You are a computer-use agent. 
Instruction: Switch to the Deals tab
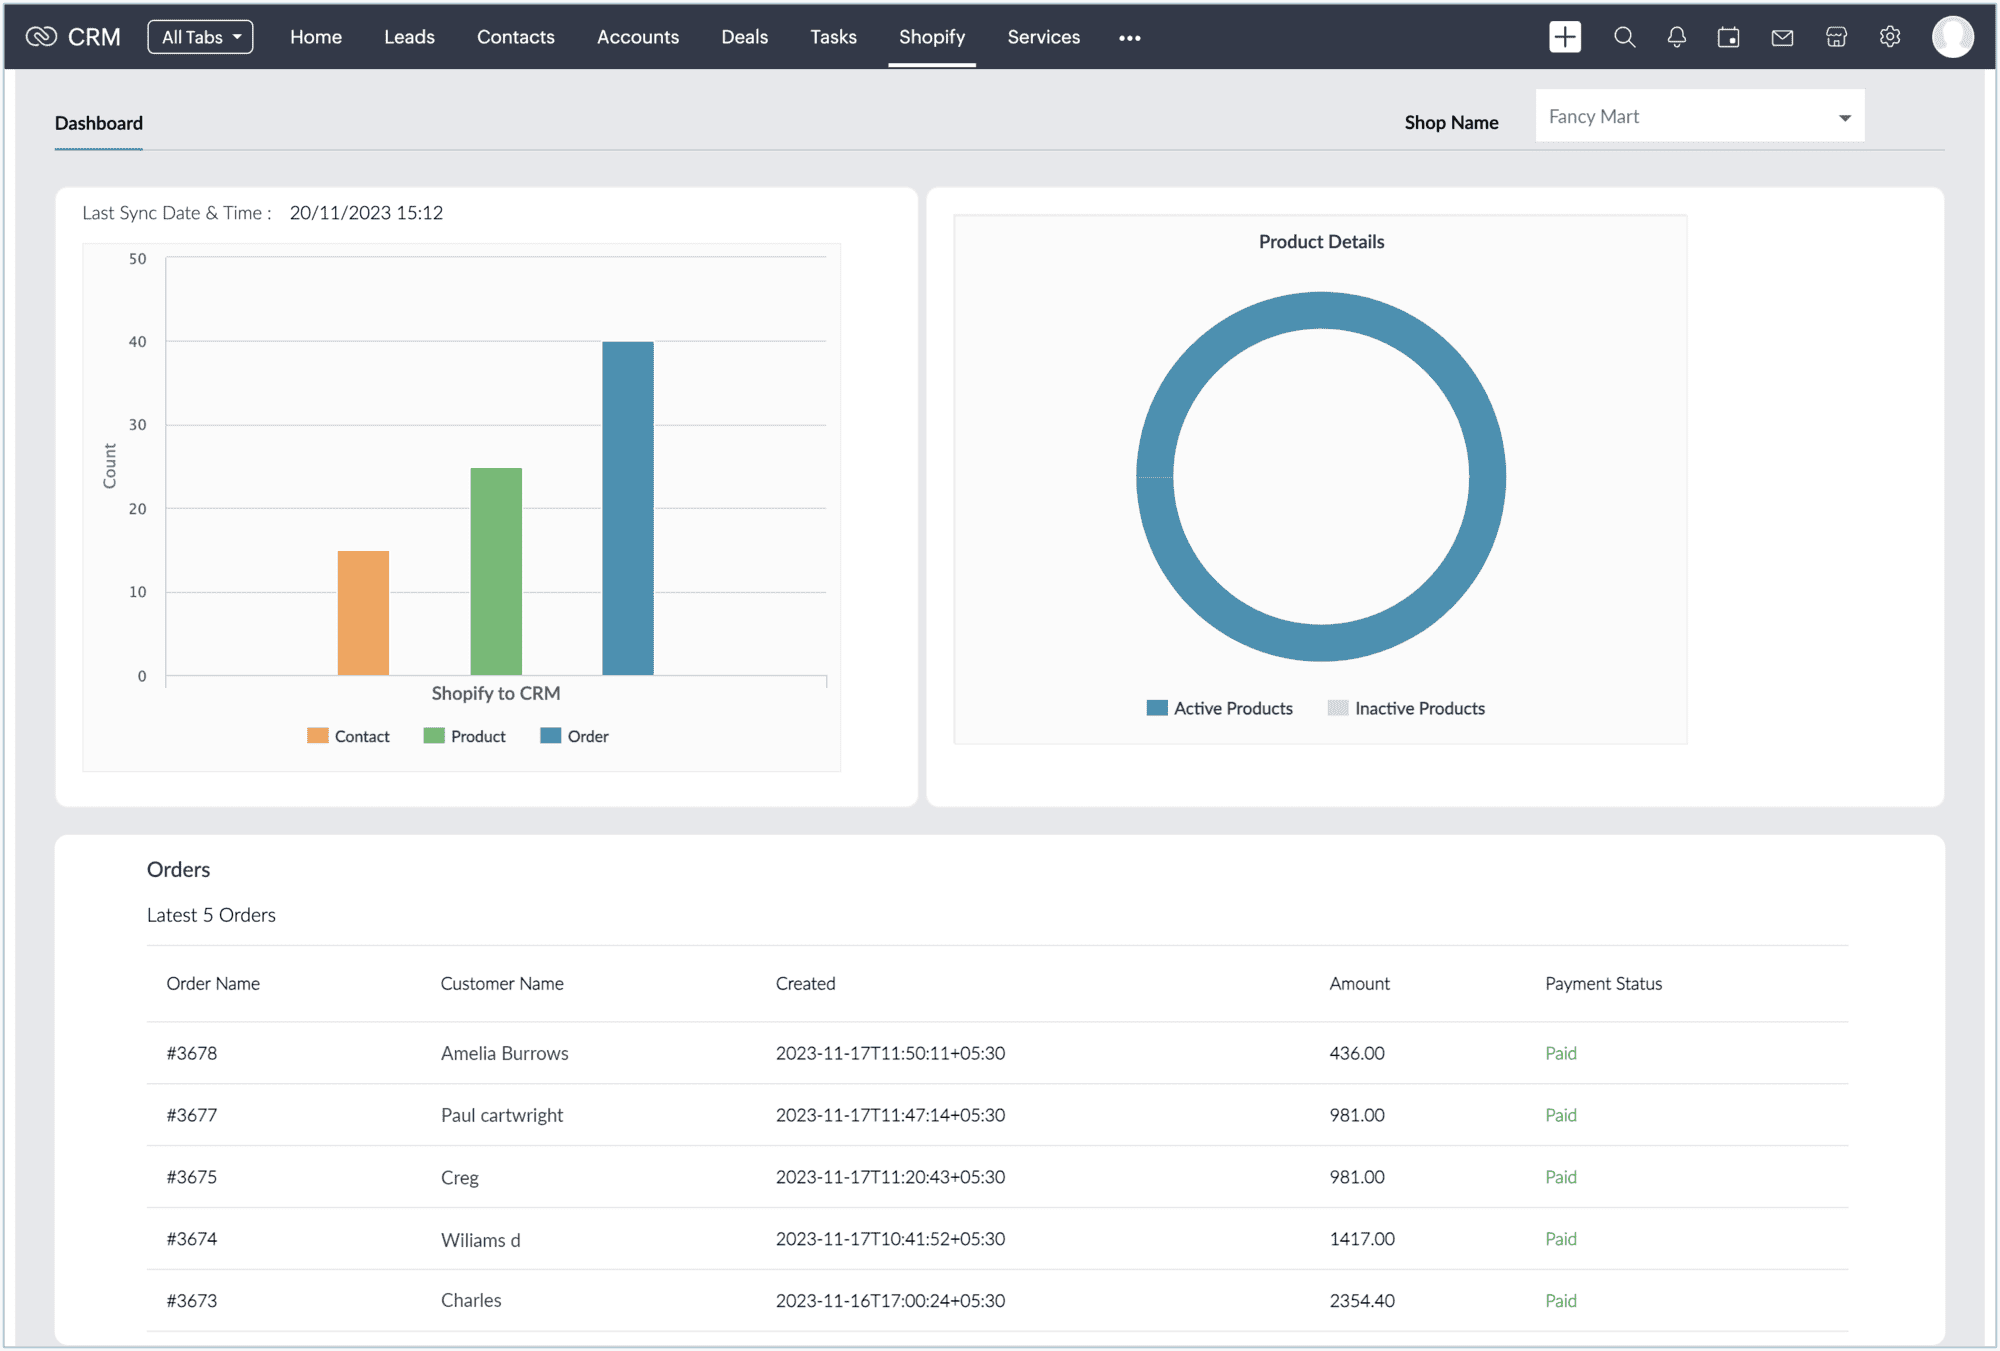(744, 37)
